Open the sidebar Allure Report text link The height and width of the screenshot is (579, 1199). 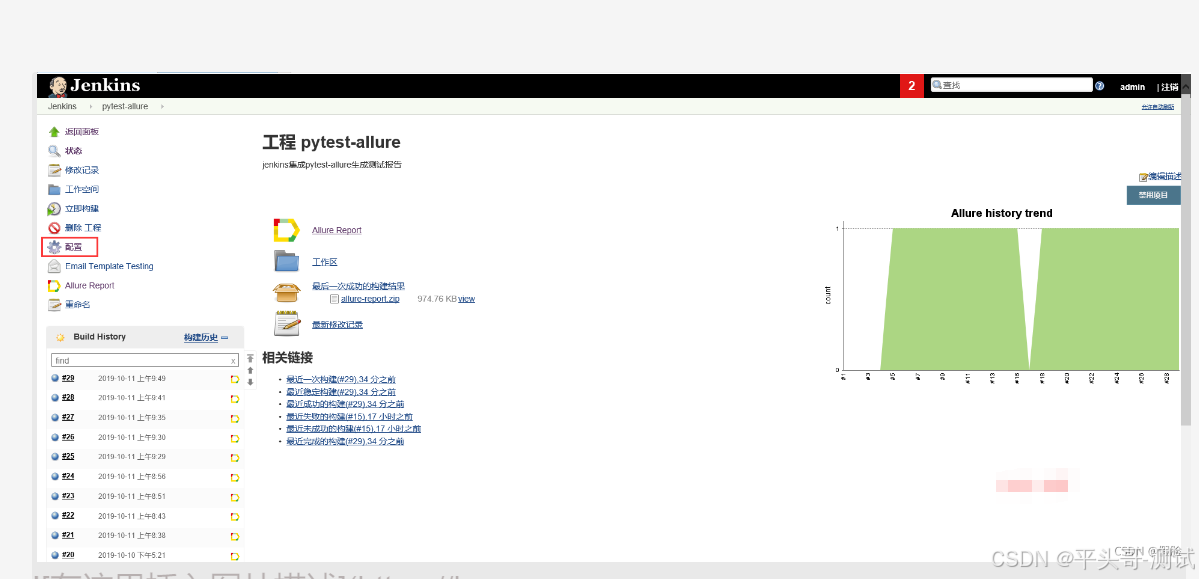click(89, 285)
